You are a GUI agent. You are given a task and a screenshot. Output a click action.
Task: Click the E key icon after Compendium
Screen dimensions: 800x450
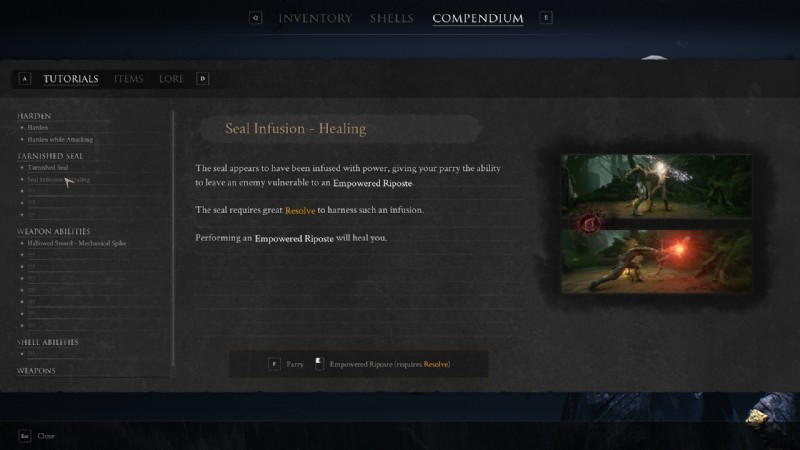(546, 18)
